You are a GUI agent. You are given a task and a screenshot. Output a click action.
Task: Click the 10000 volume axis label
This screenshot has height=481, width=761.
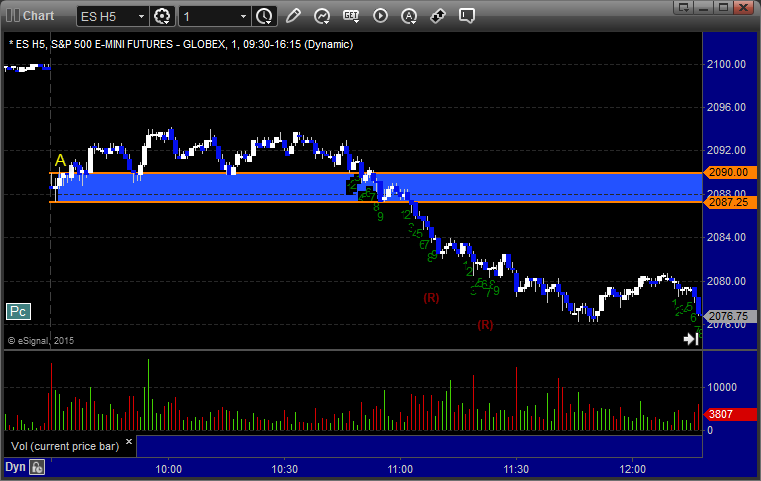722,387
